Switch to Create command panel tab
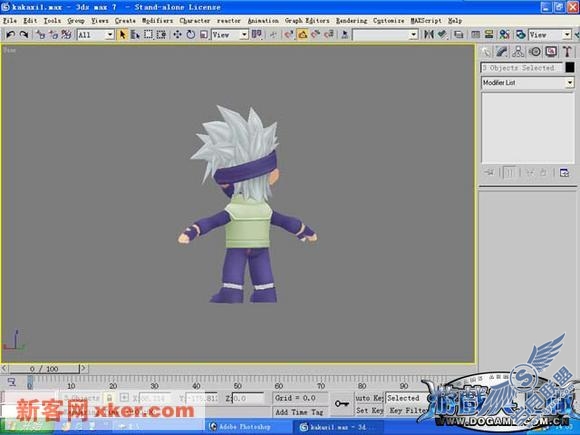580x435 pixels. (x=486, y=52)
